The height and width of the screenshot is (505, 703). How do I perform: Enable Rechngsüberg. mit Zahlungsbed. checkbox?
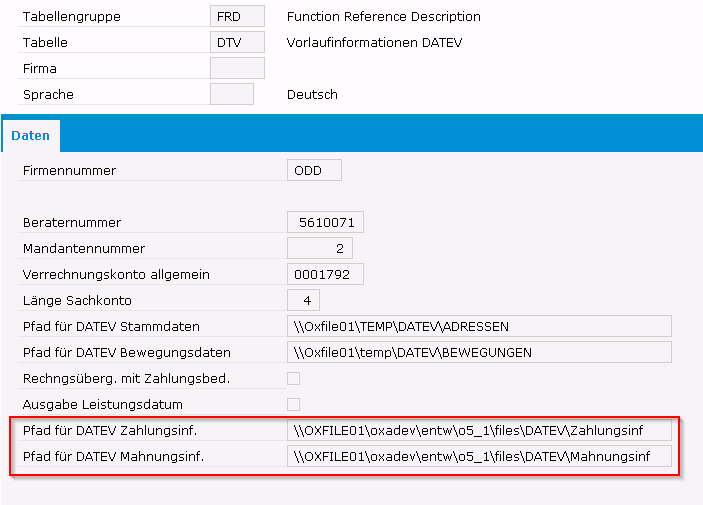[294, 379]
